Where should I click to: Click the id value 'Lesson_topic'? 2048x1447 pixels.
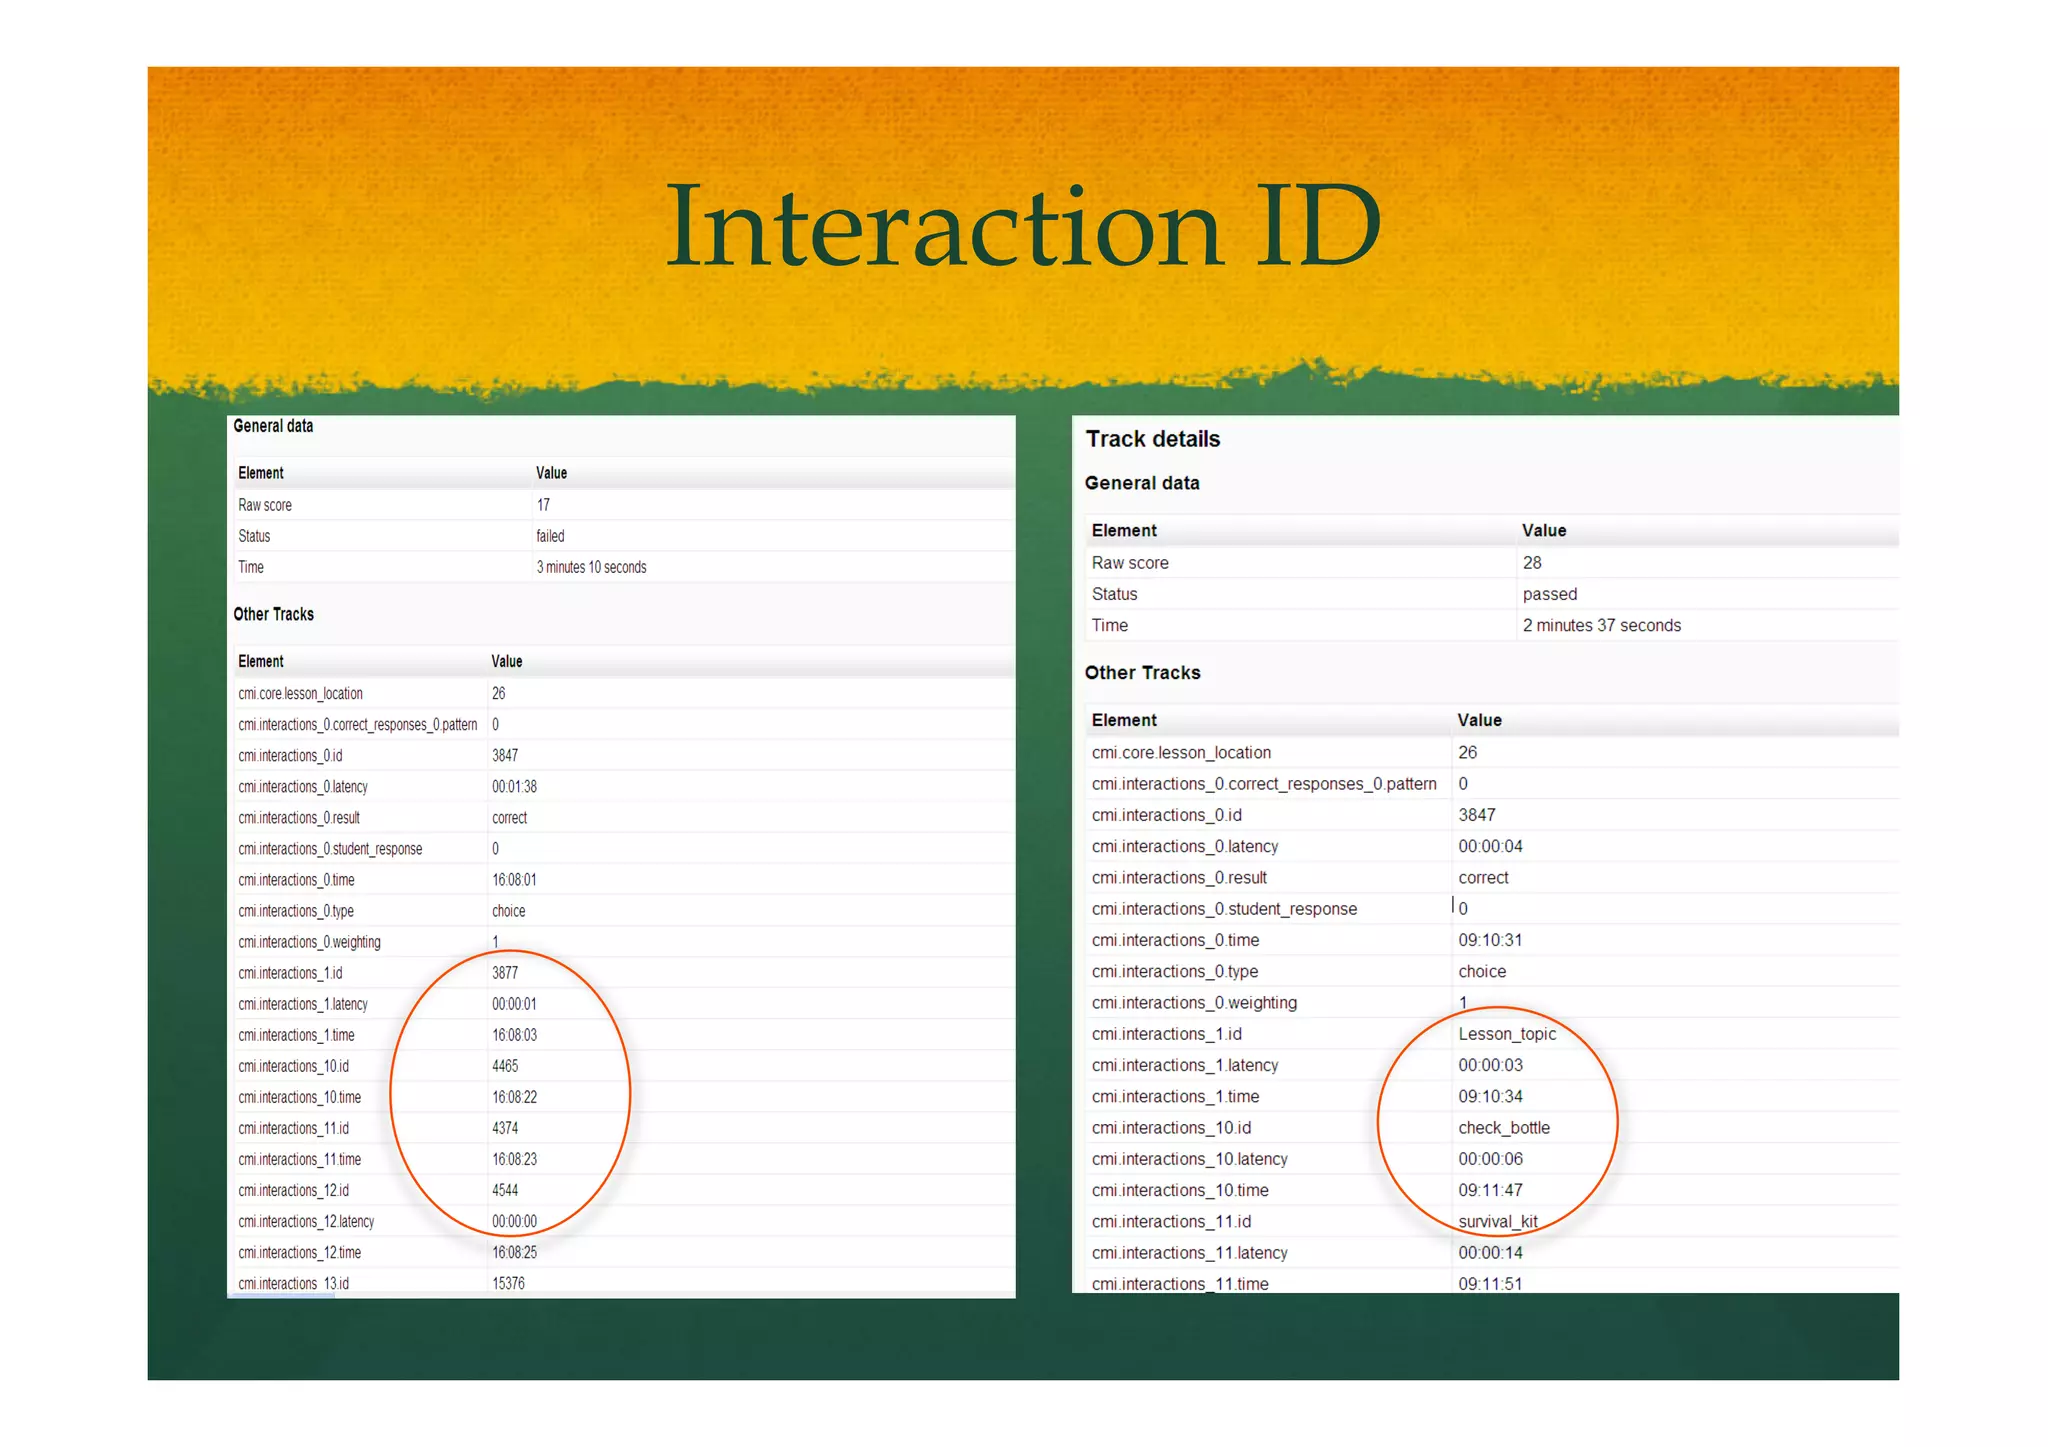[x=1507, y=1034]
